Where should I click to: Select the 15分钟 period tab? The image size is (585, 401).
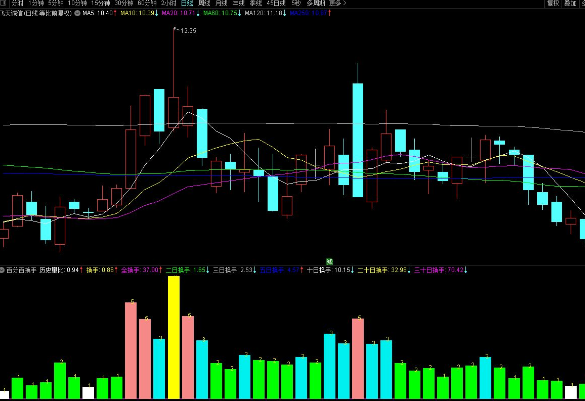(100, 3)
